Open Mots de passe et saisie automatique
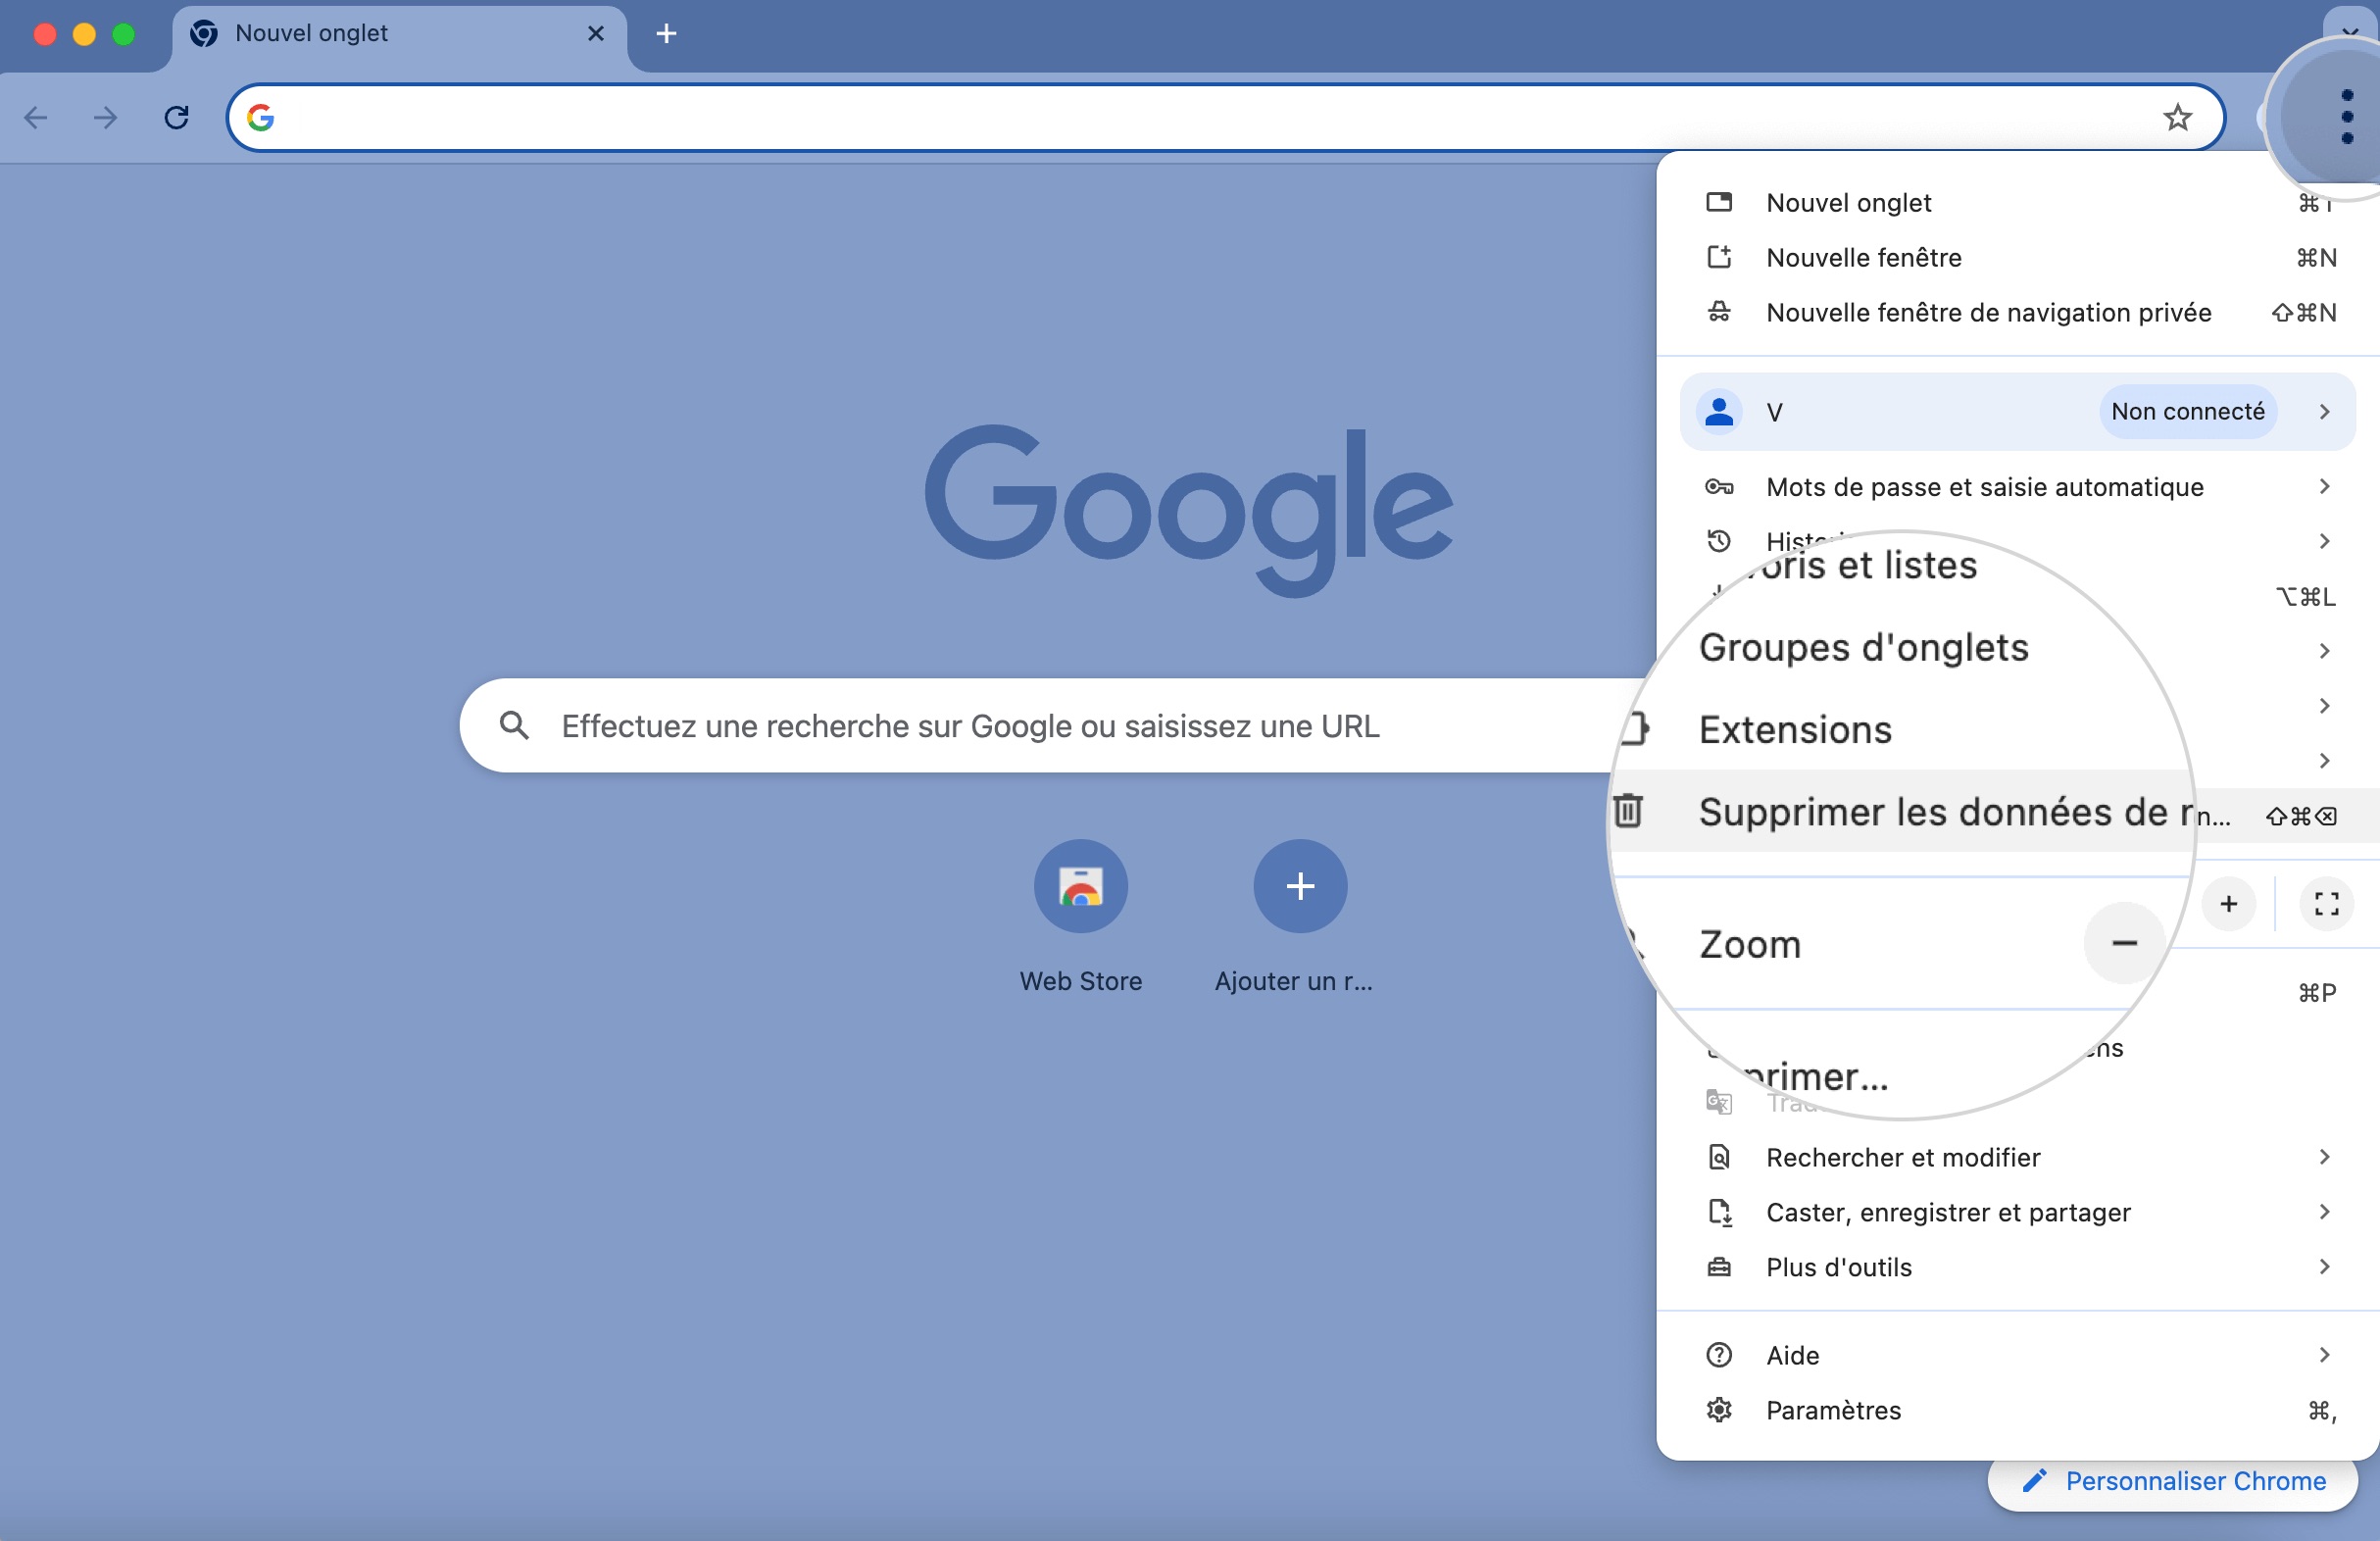The height and width of the screenshot is (1541, 2380). point(2018,487)
